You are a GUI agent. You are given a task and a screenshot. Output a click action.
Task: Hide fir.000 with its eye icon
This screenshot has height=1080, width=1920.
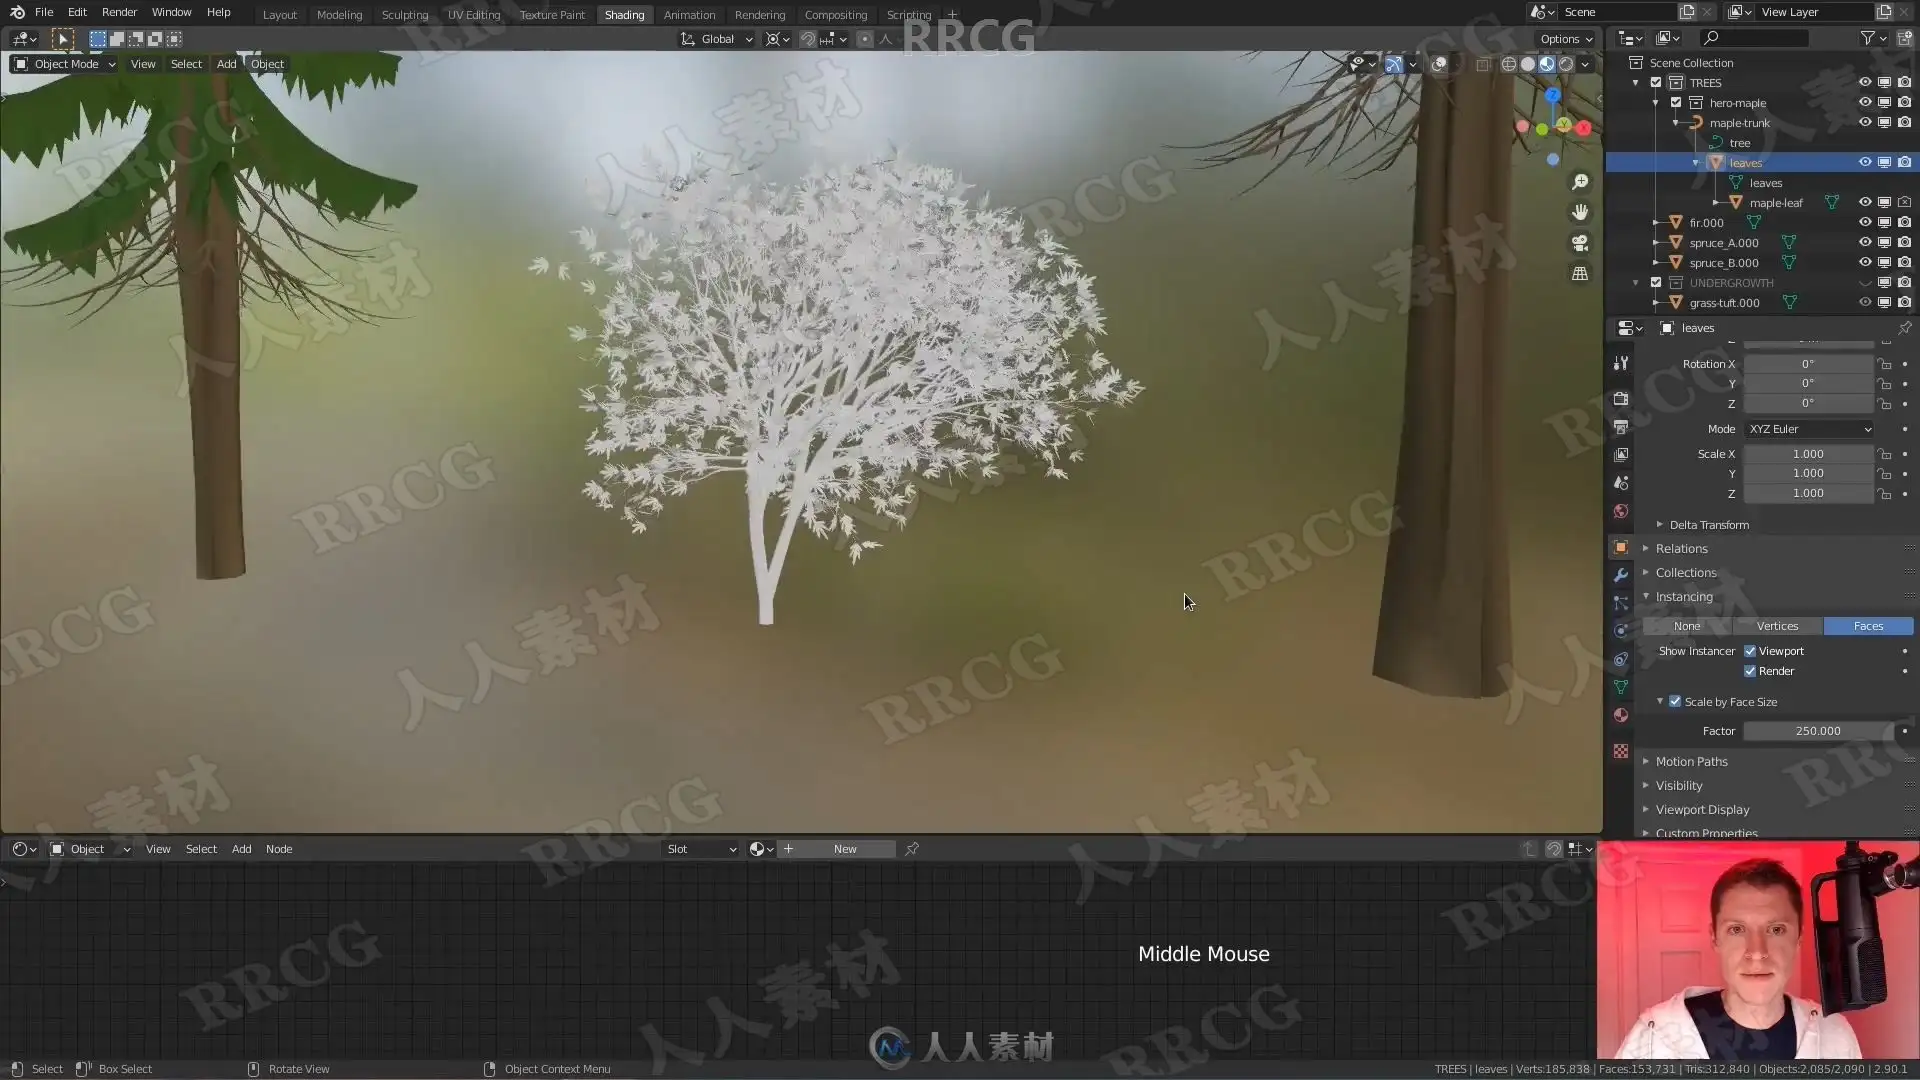1865,222
